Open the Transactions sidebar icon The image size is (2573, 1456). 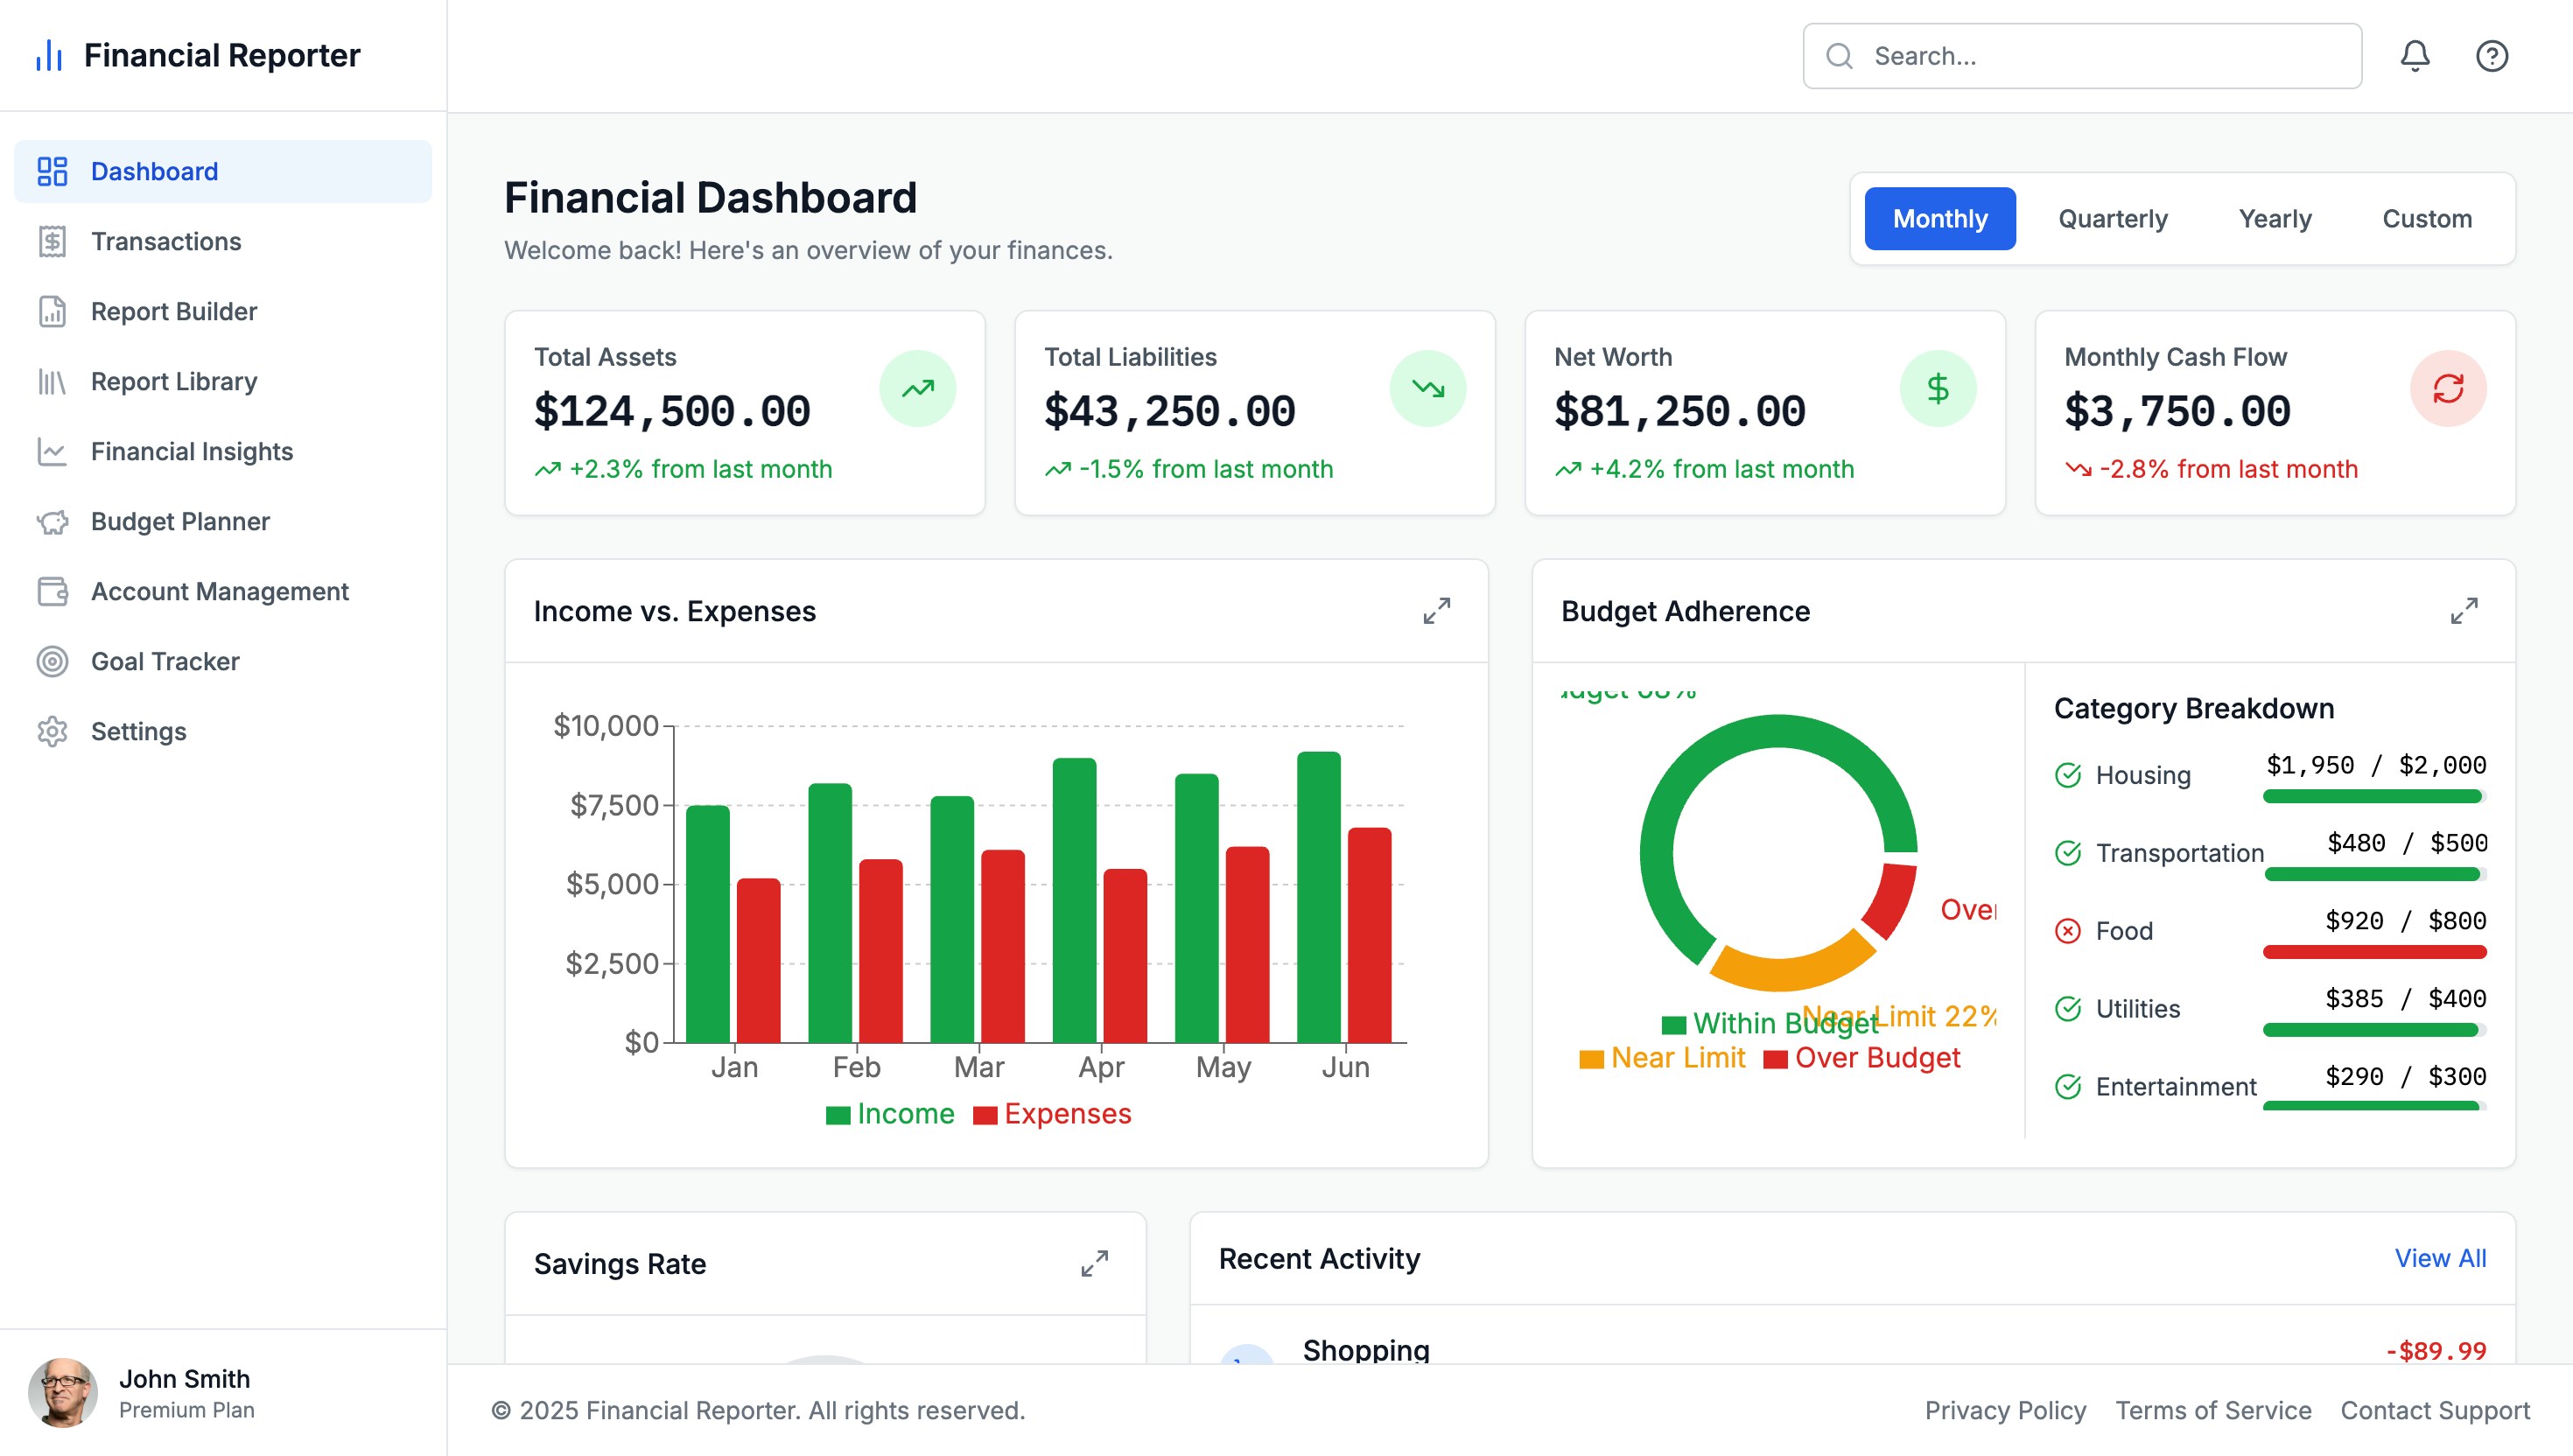[52, 241]
